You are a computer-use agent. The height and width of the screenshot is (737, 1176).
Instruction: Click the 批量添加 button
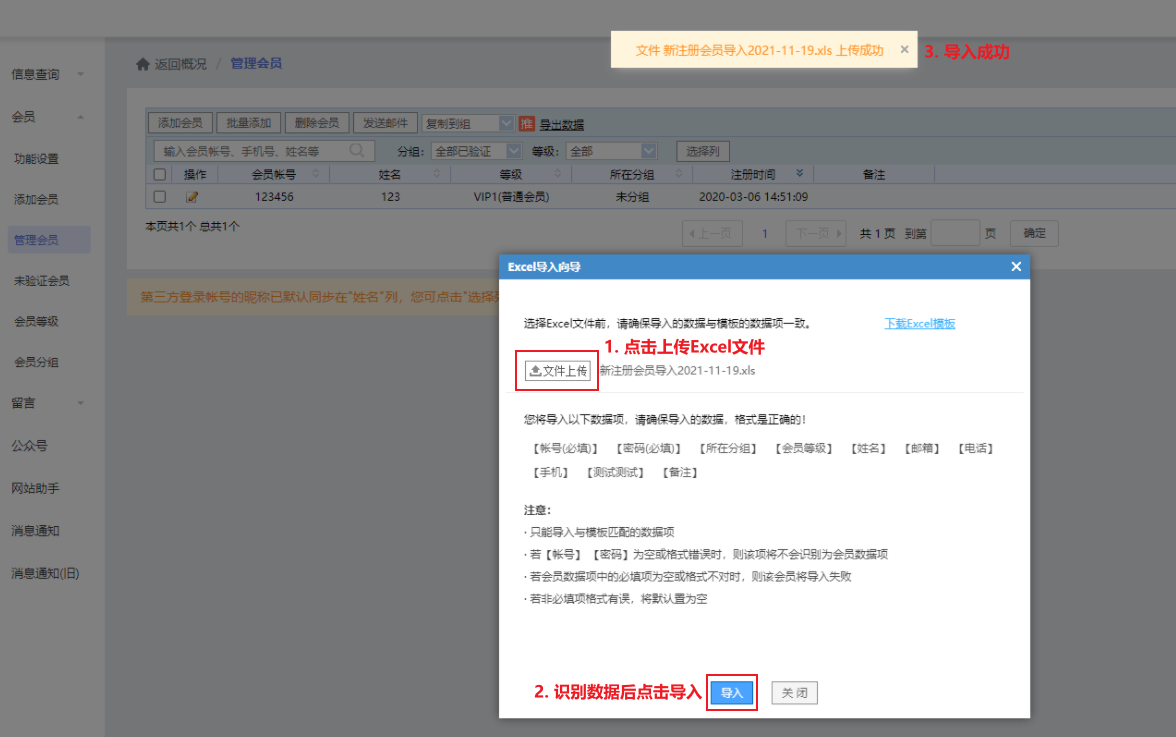point(248,123)
